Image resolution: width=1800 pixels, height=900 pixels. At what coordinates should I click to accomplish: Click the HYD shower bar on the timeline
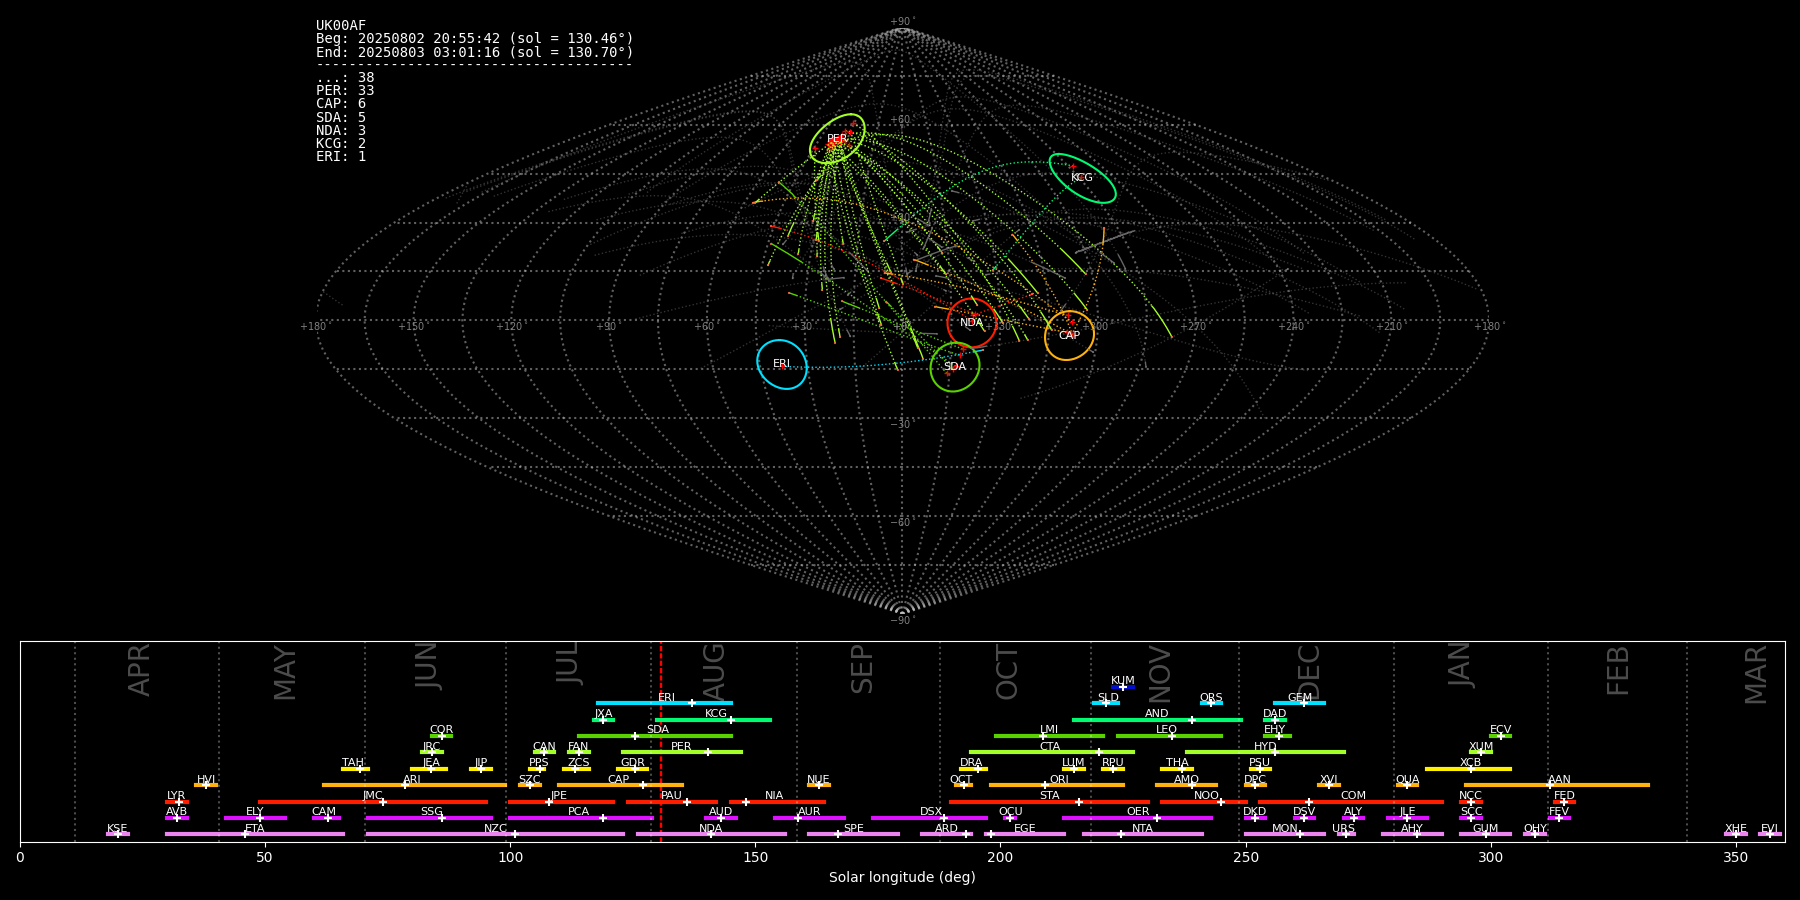pos(1265,752)
